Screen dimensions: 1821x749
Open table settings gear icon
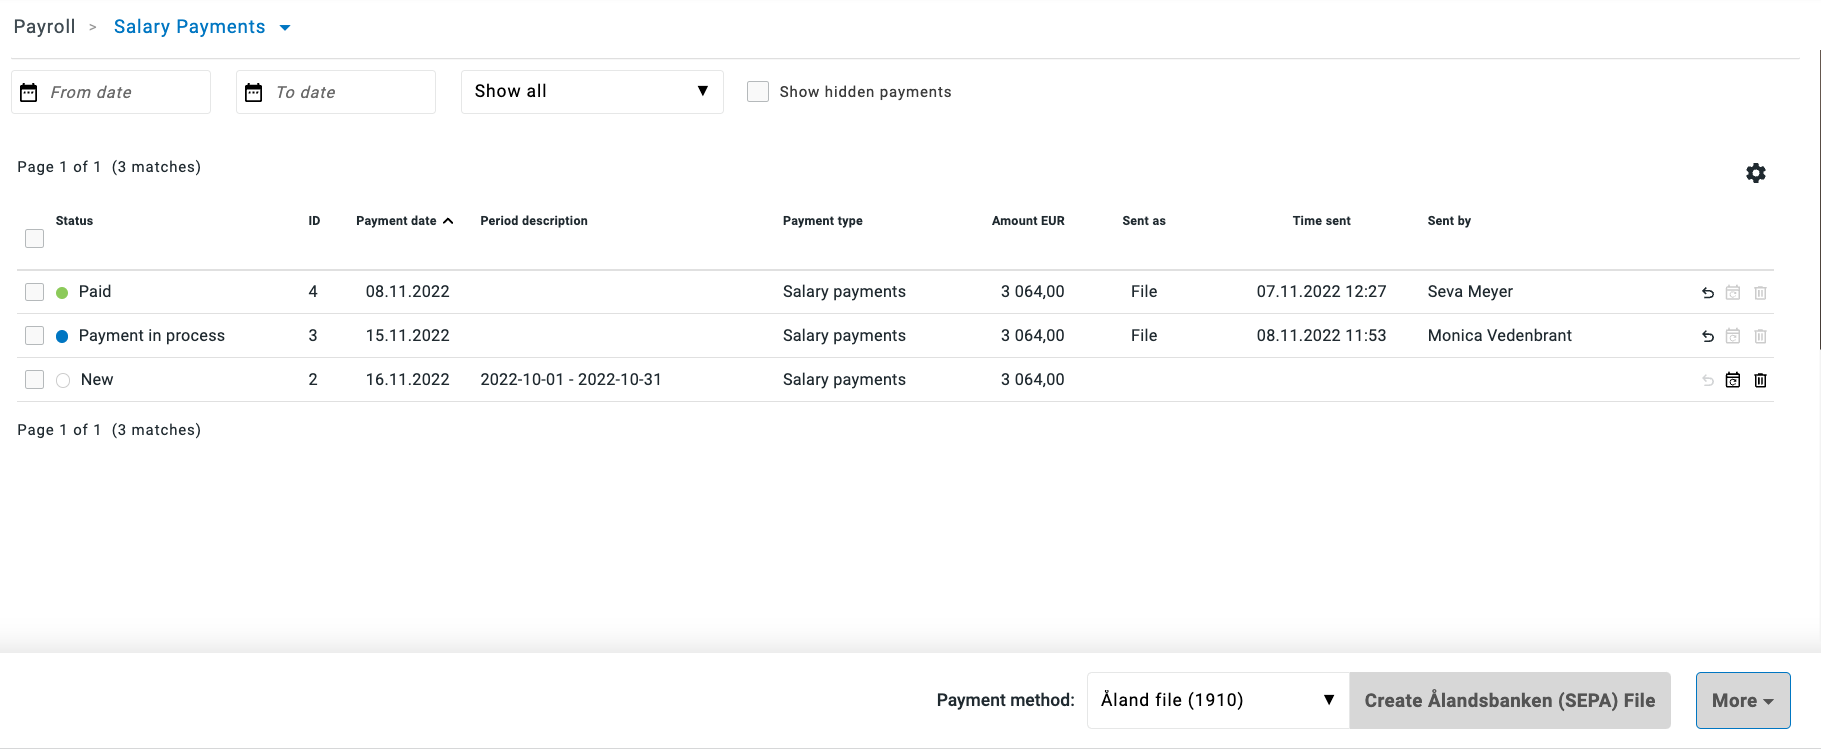click(x=1755, y=173)
